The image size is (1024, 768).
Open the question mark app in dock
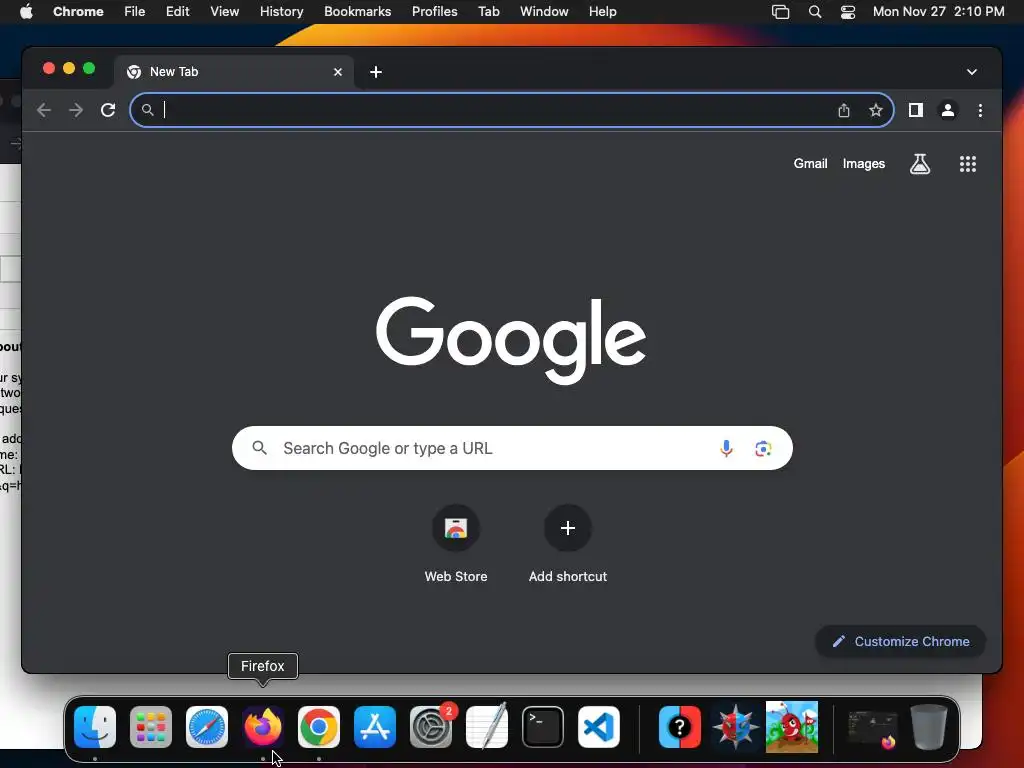coord(680,727)
